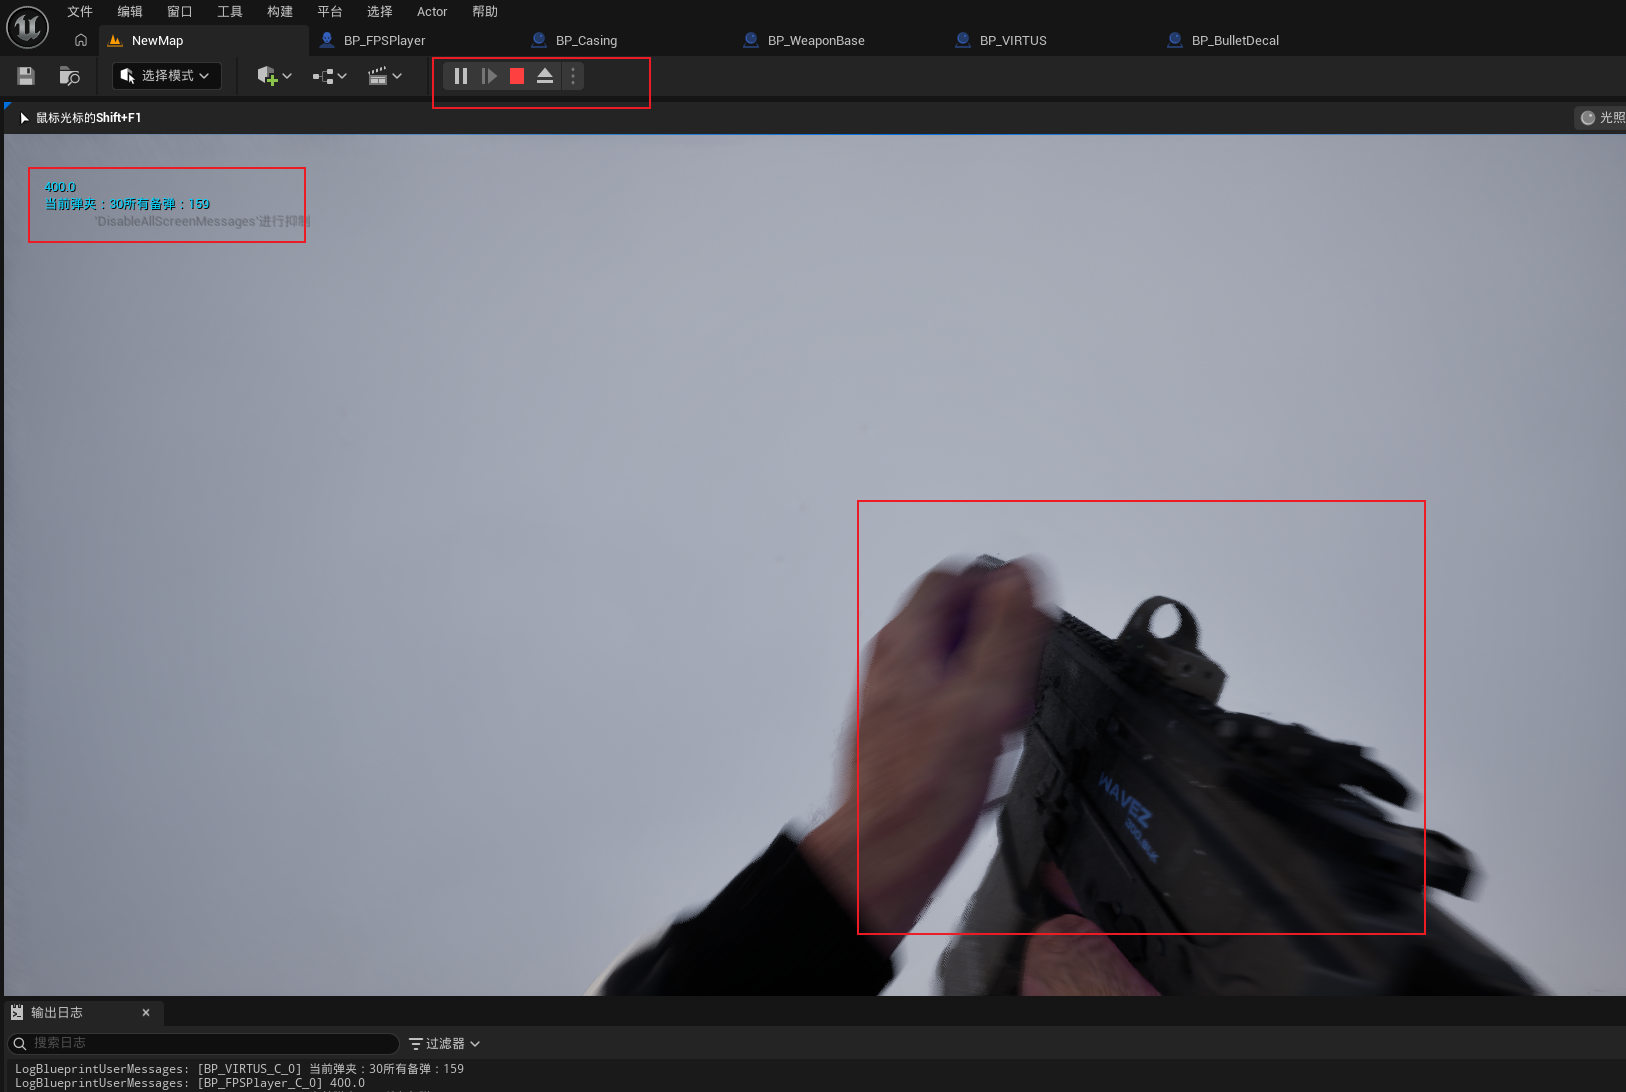The image size is (1626, 1092).
Task: Open the 编辑 menu
Action: (x=130, y=12)
